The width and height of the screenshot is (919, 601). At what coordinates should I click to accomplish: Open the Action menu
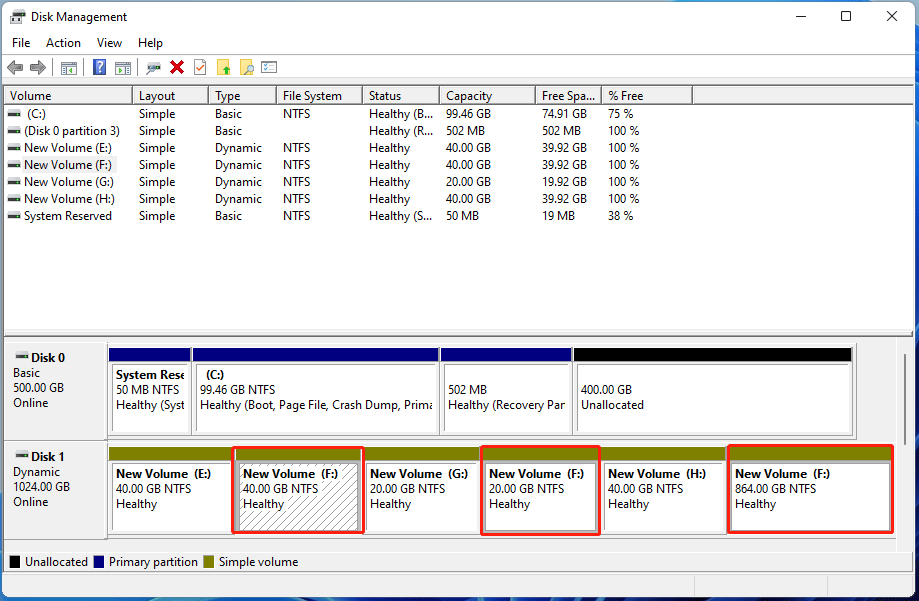pos(63,43)
